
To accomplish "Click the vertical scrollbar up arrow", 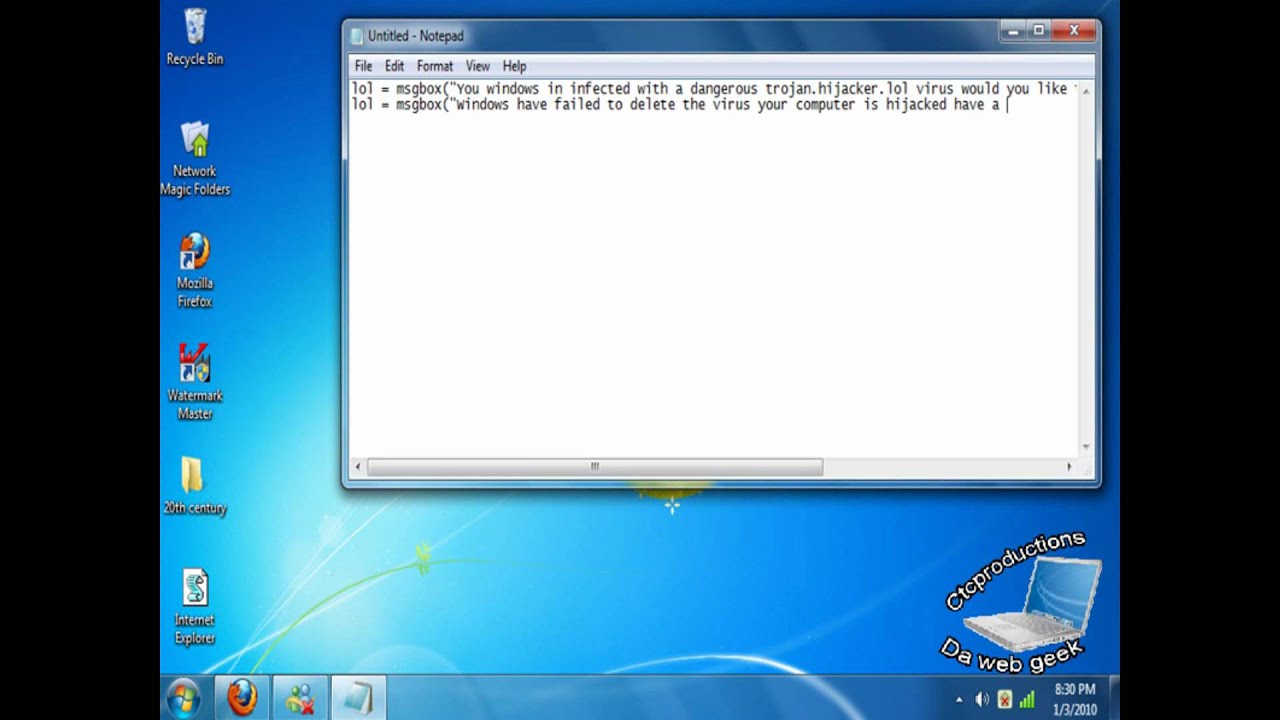I will [x=1086, y=90].
